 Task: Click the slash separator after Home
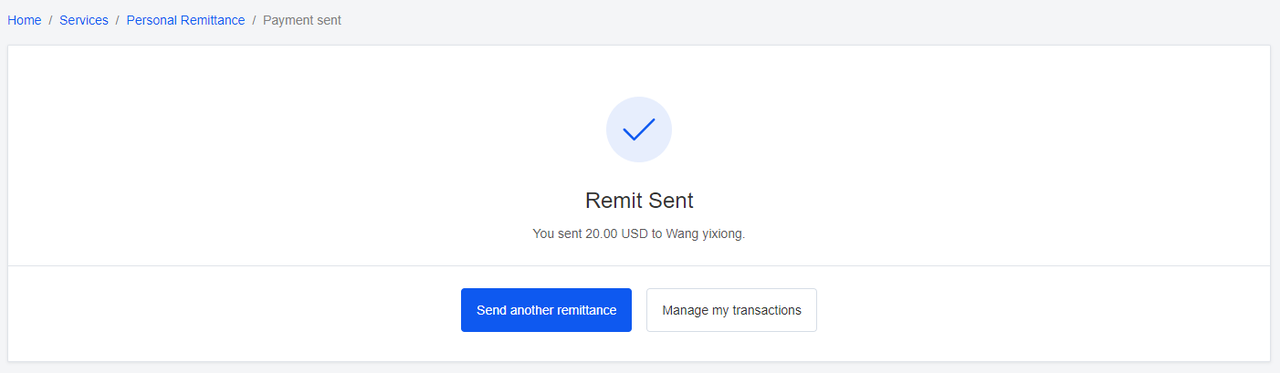50,20
